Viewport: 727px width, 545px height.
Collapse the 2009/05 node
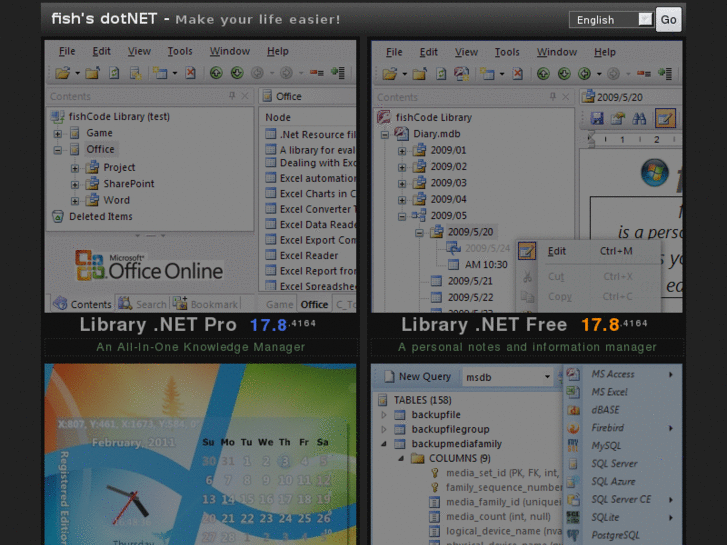click(402, 216)
